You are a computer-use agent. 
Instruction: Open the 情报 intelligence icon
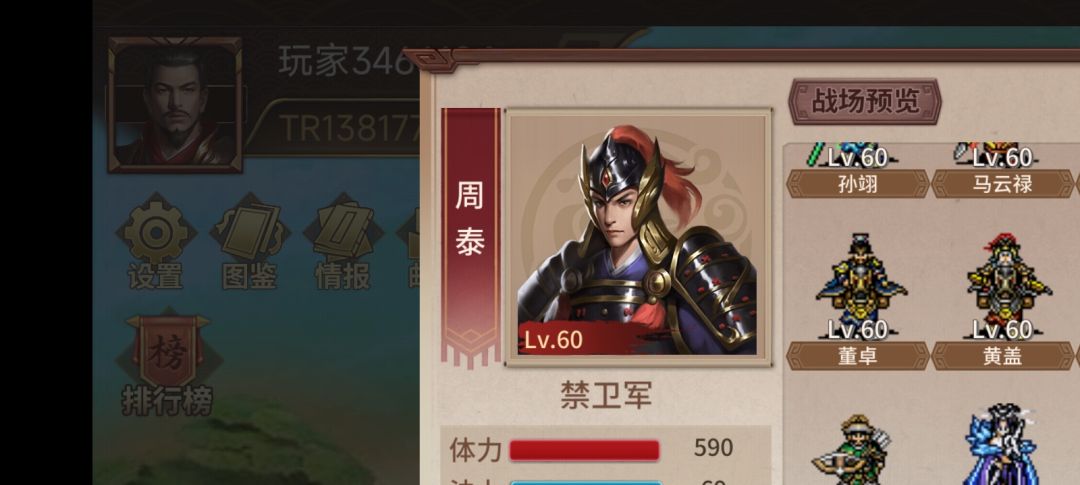coord(342,233)
